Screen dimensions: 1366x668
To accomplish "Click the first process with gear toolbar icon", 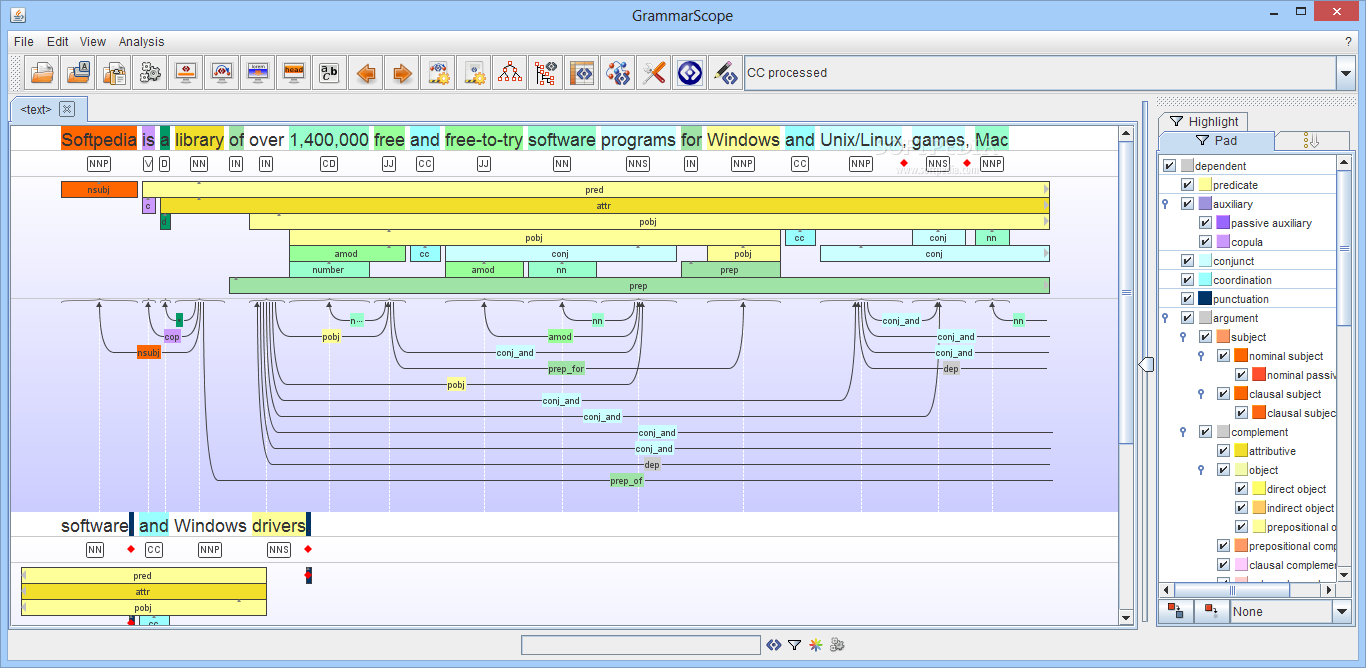I will pyautogui.click(x=438, y=73).
